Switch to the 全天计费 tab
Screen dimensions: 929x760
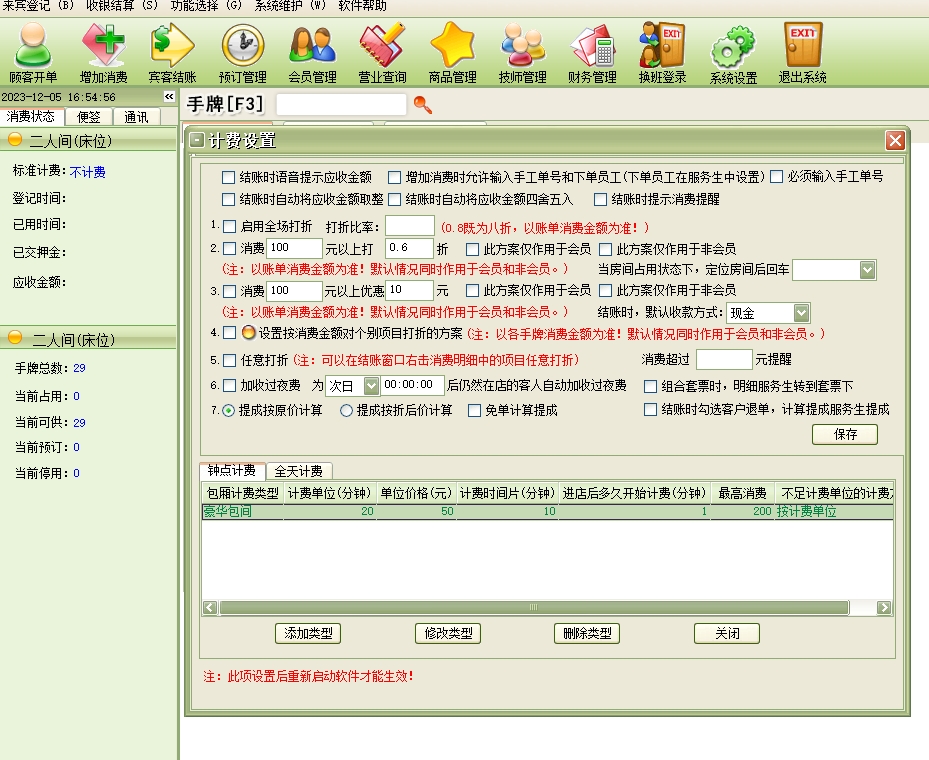[300, 471]
